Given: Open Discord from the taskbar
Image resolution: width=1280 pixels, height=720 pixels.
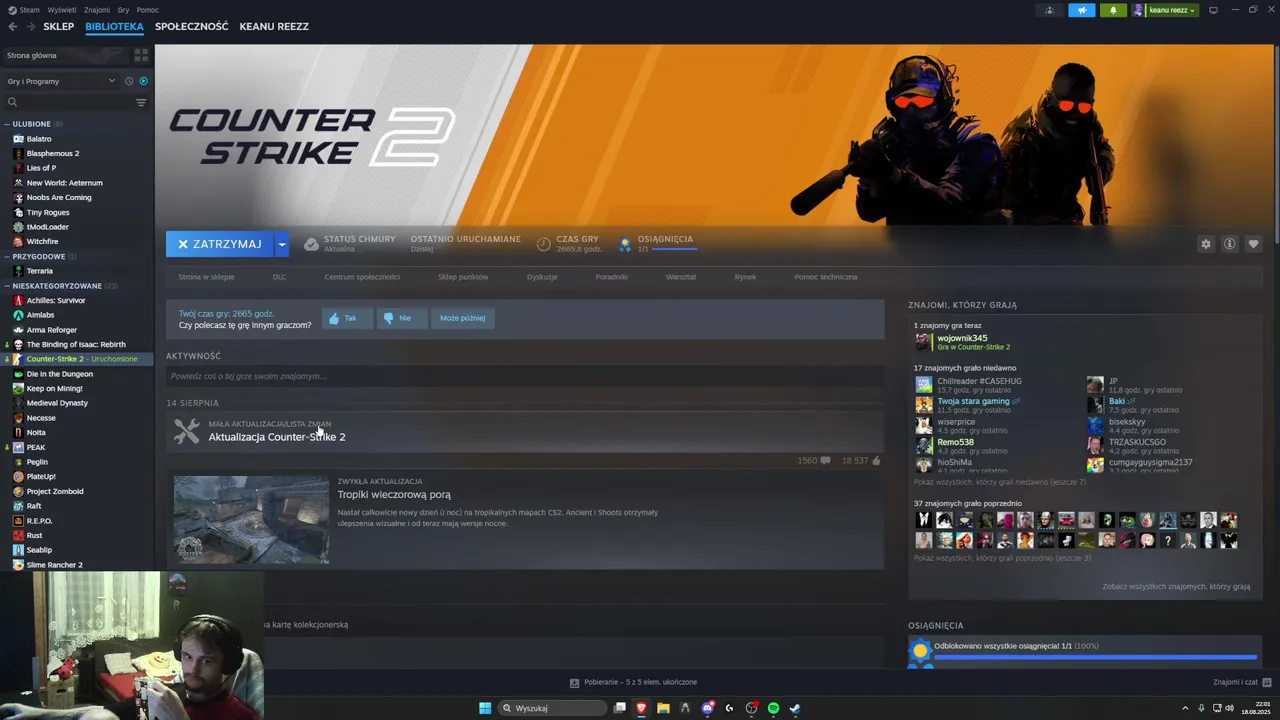Looking at the screenshot, I should (x=707, y=708).
